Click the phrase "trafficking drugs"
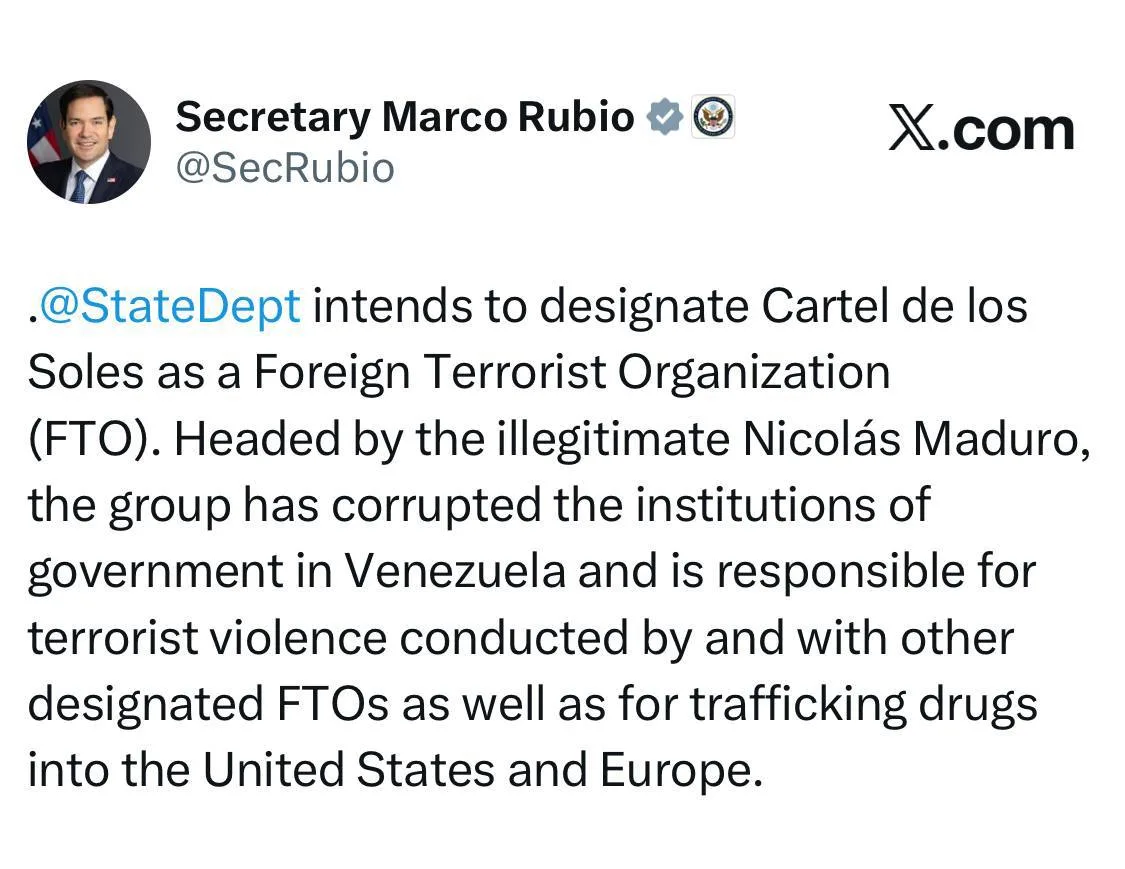Image resolution: width=1125 pixels, height=869 pixels. [863, 705]
